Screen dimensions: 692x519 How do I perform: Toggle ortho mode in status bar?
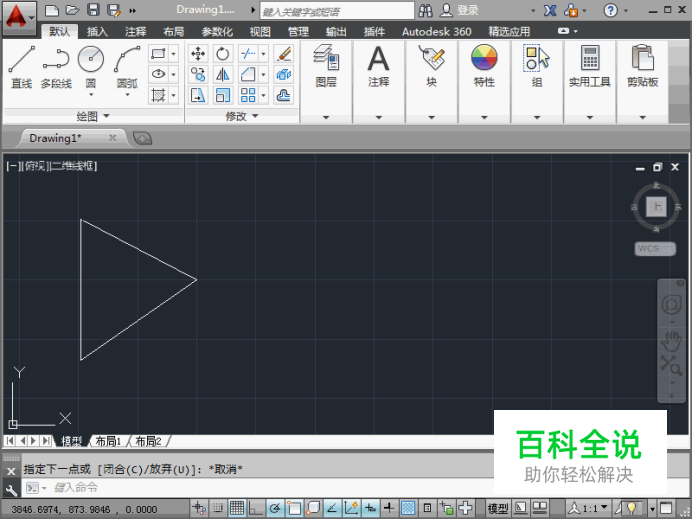pyautogui.click(x=256, y=508)
